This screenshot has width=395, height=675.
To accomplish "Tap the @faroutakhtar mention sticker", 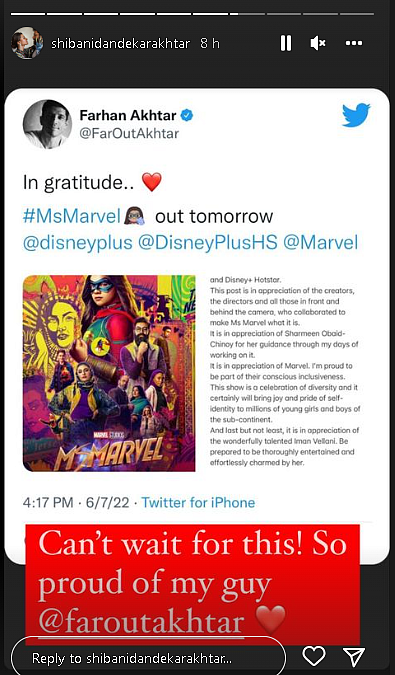I will (141, 622).
